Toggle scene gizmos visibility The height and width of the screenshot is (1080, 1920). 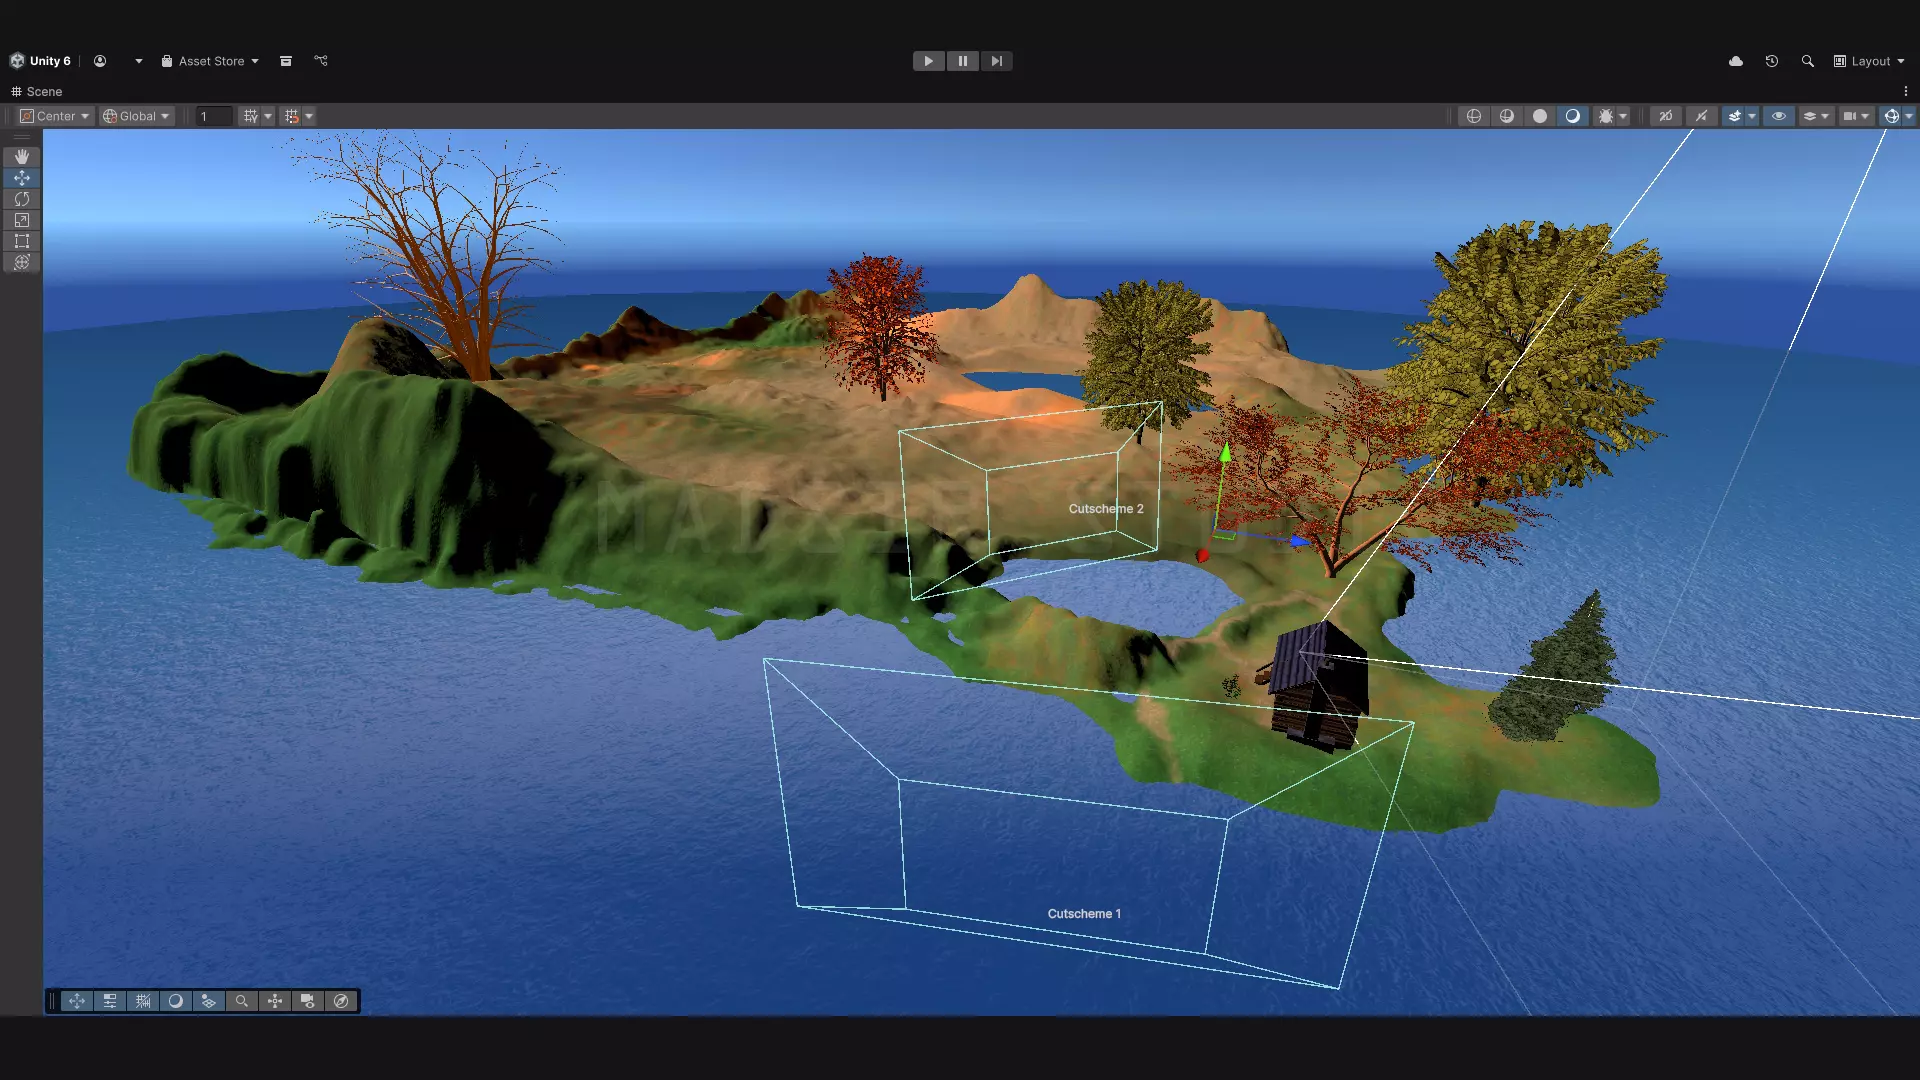(x=1891, y=116)
